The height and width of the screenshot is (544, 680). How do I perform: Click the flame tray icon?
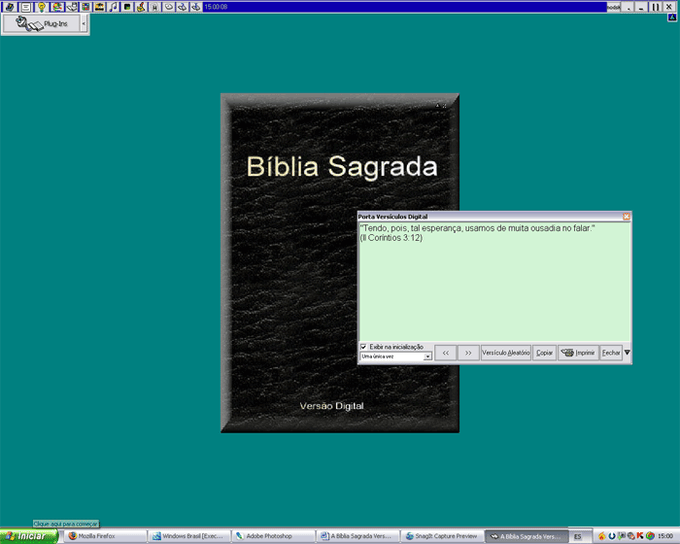[601, 536]
